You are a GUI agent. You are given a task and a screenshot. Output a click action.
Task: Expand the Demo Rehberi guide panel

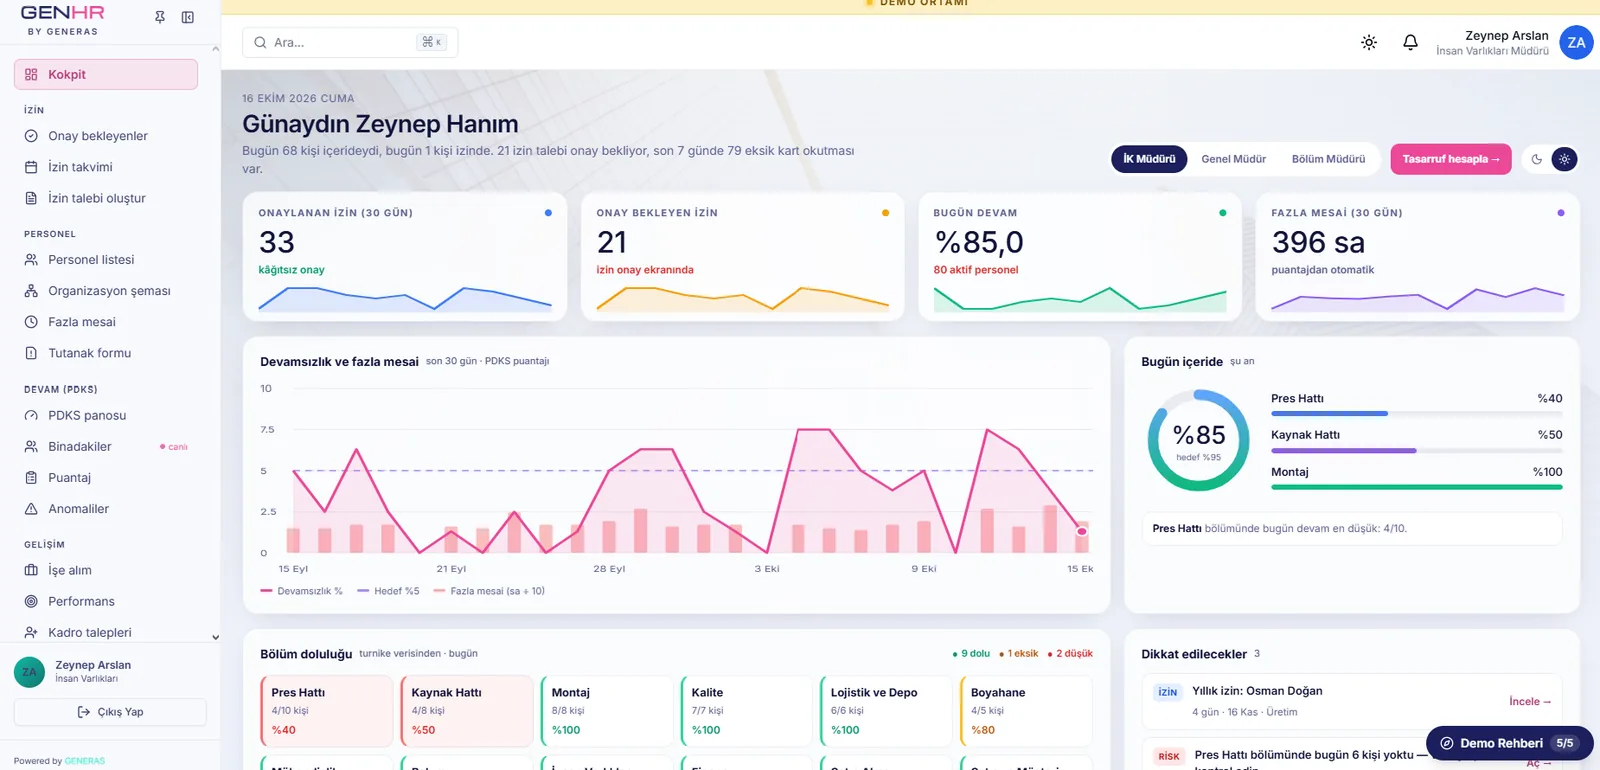[x=1509, y=743]
